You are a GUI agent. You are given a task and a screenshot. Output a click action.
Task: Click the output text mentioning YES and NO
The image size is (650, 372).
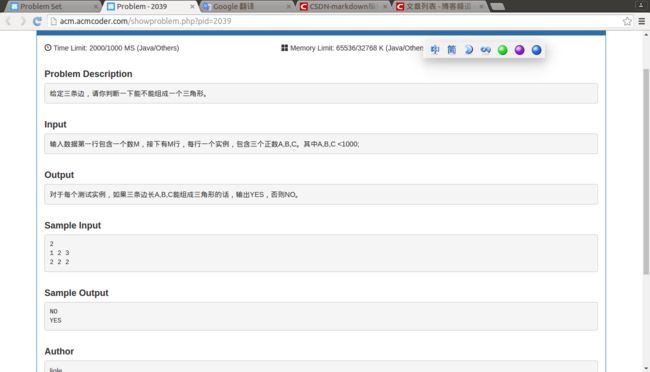pyautogui.click(x=174, y=195)
